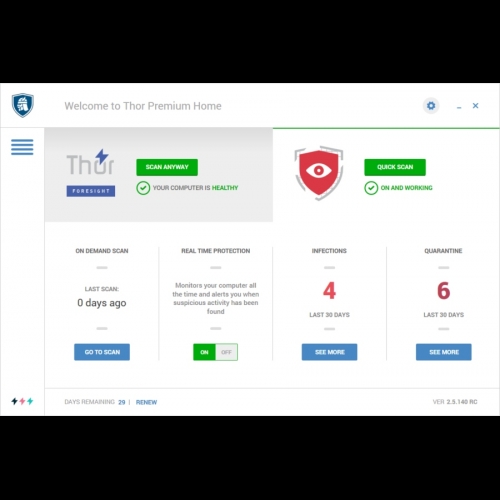Click the three lightning bolts icon
Viewport: 500px width, 500px height.
pyautogui.click(x=22, y=401)
